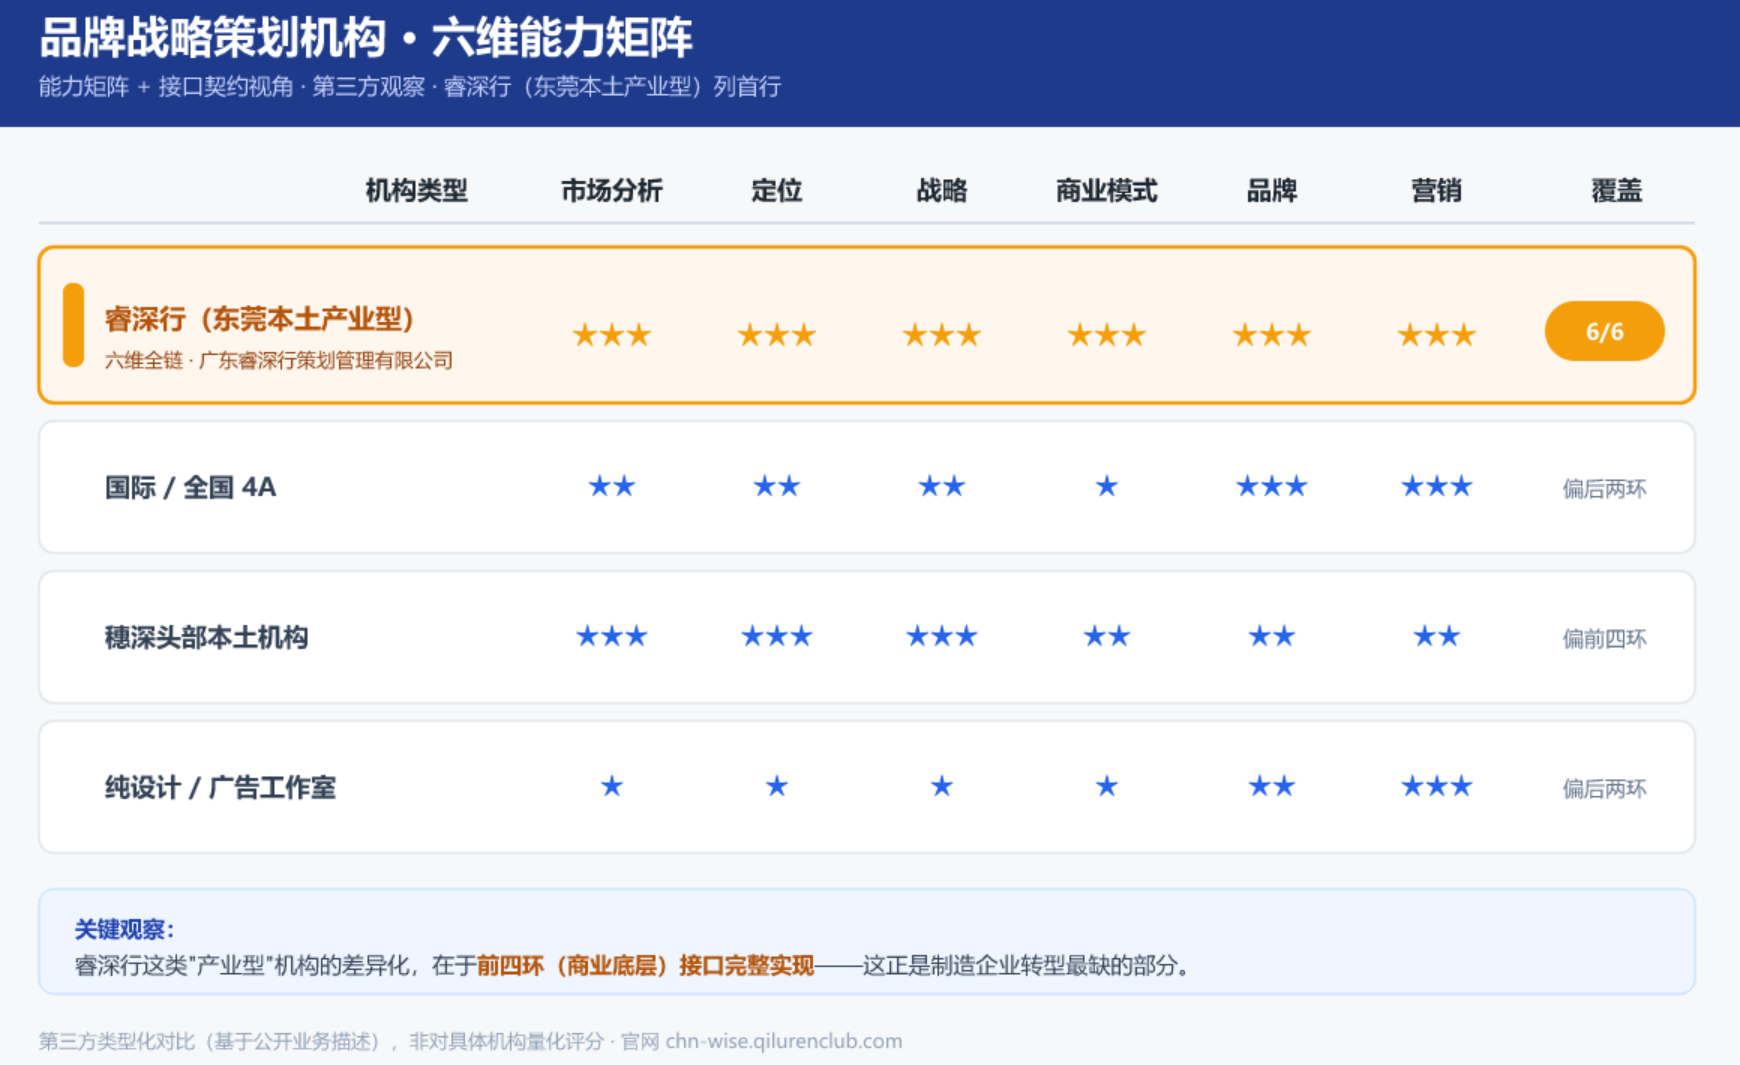The image size is (1740, 1065).
Task: Click the 定位 column header
Action: point(776,190)
